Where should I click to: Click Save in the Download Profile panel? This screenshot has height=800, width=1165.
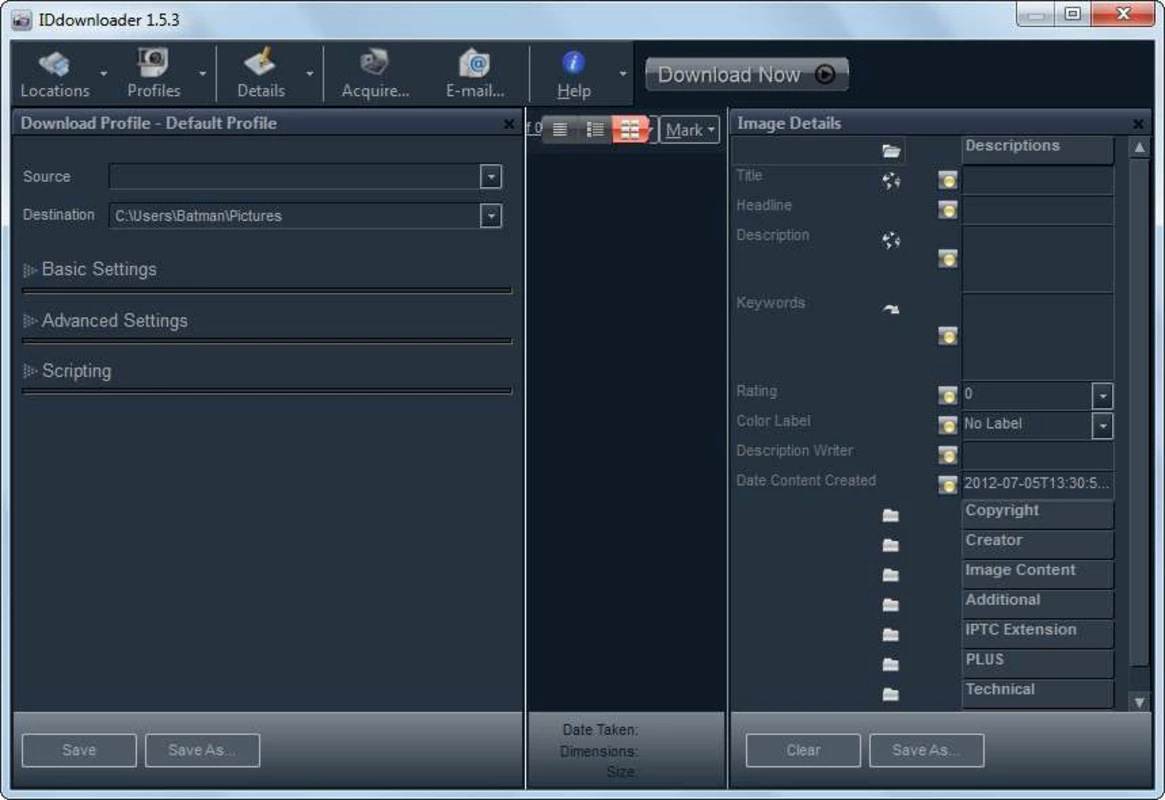pos(79,750)
